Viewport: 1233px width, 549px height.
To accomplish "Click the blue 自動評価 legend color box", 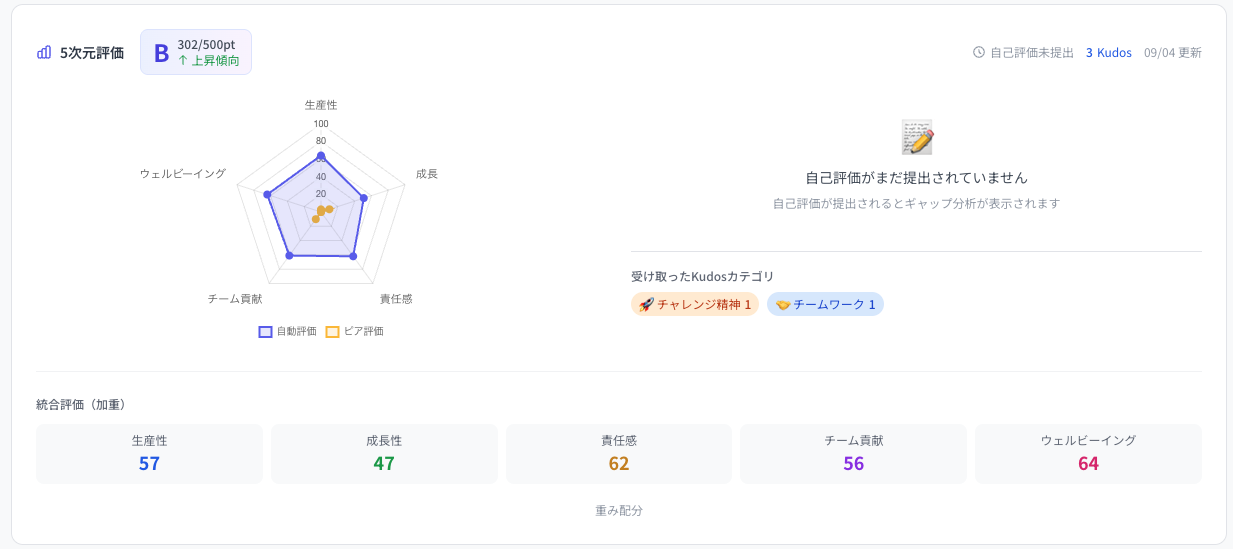I will [x=266, y=331].
